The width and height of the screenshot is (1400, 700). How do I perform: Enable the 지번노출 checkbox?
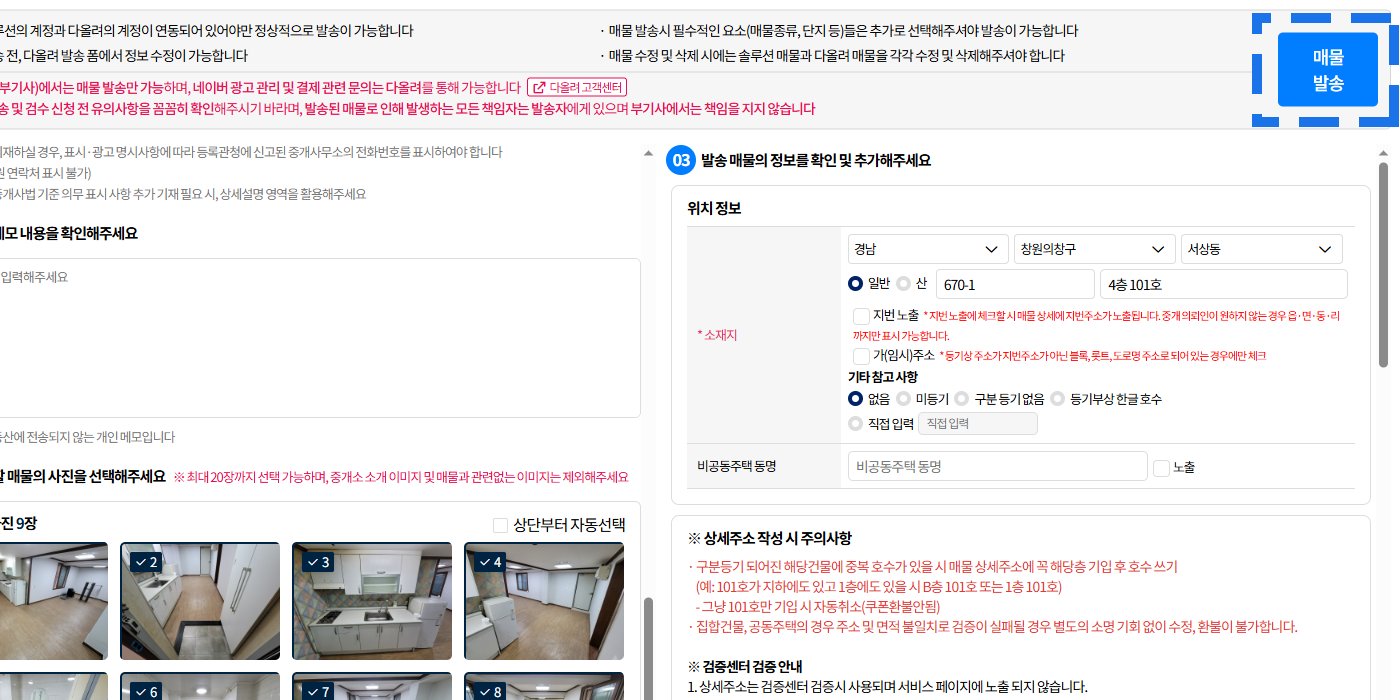(861, 316)
